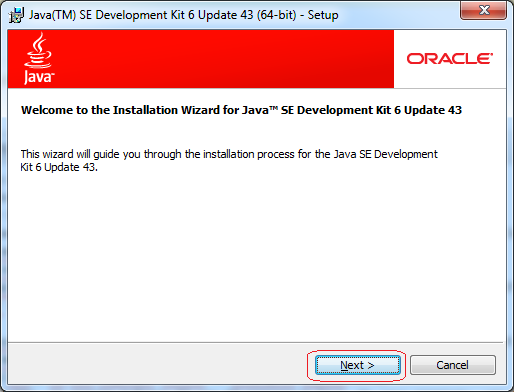The width and height of the screenshot is (514, 392).
Task: Click the "(64-bit)" text in title bar
Action: coord(276,15)
